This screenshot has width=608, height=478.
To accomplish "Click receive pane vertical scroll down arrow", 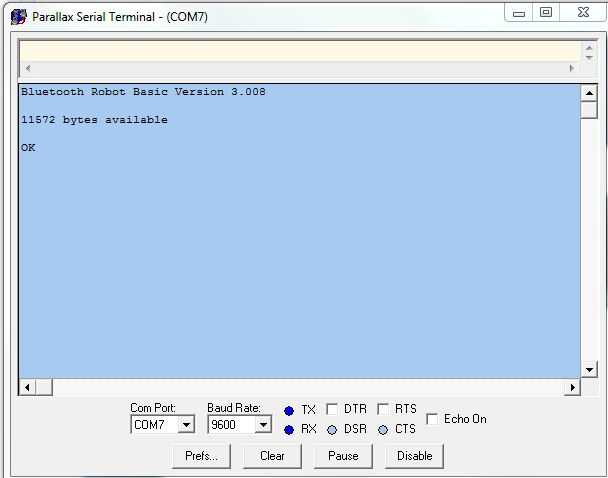I will [x=589, y=369].
